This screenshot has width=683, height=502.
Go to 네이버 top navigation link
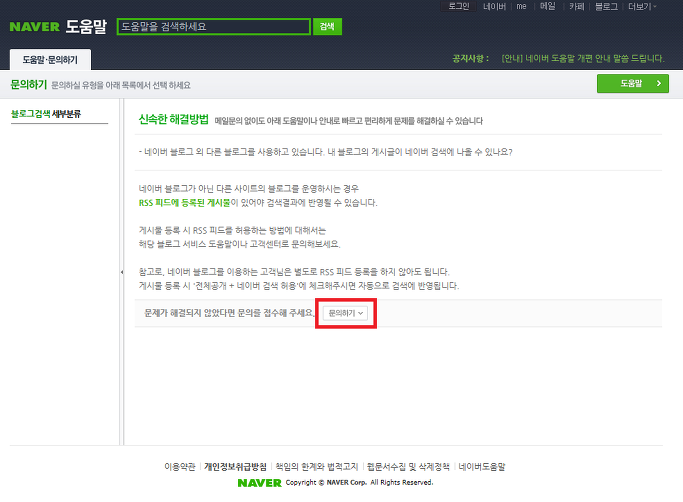coord(494,7)
